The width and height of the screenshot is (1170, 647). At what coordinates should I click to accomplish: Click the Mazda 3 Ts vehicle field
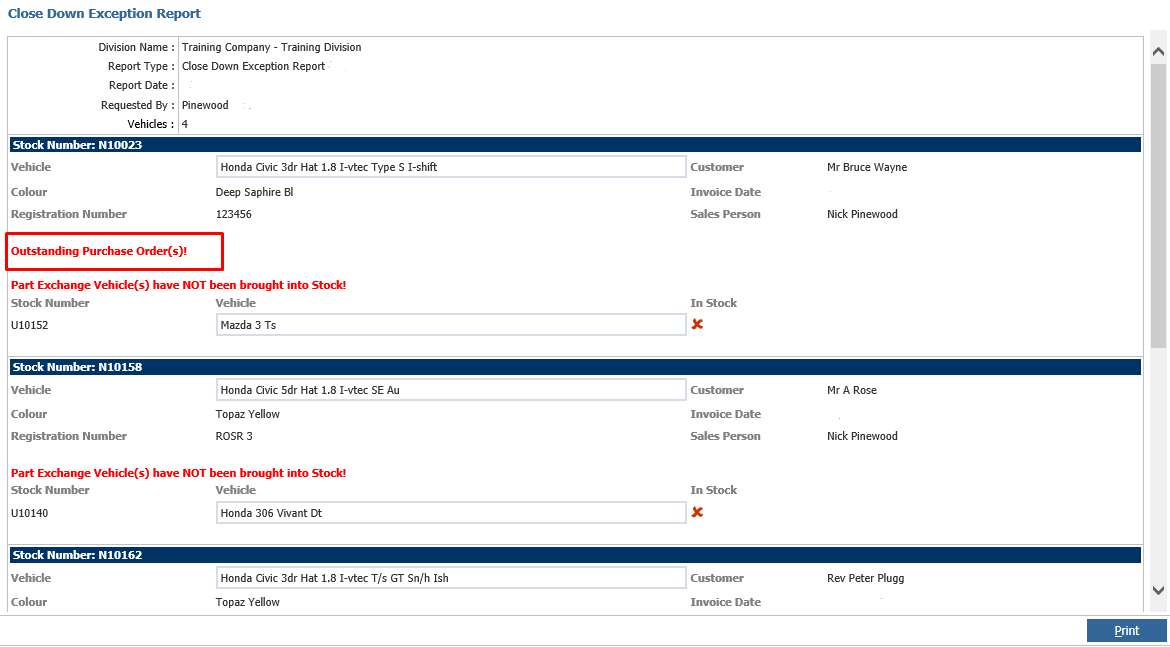[x=451, y=325]
